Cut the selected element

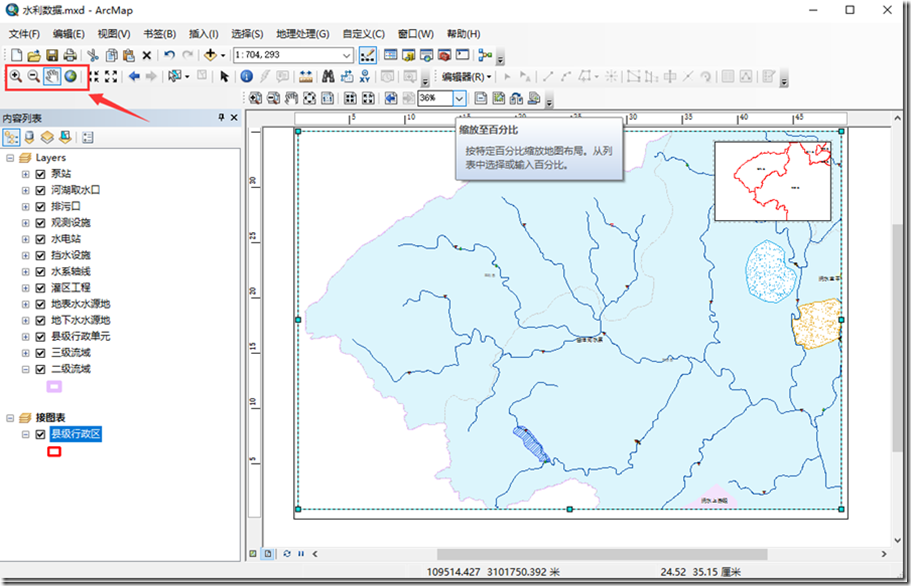coord(93,55)
